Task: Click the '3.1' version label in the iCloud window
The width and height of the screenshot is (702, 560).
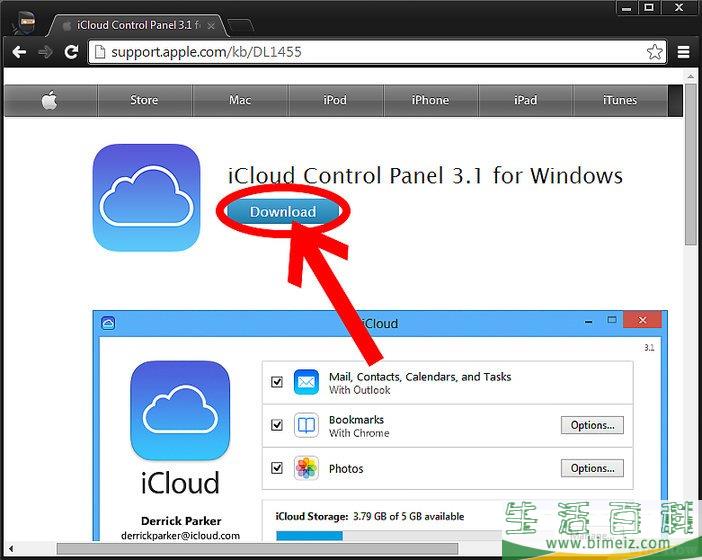Action: 649,348
